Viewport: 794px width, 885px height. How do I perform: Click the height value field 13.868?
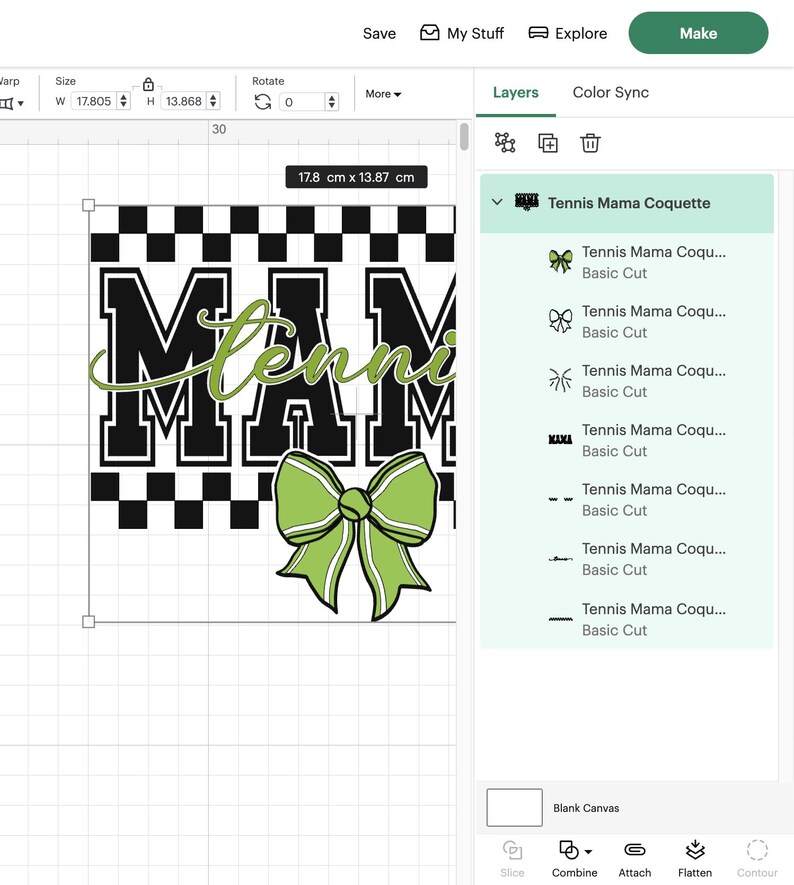[184, 102]
